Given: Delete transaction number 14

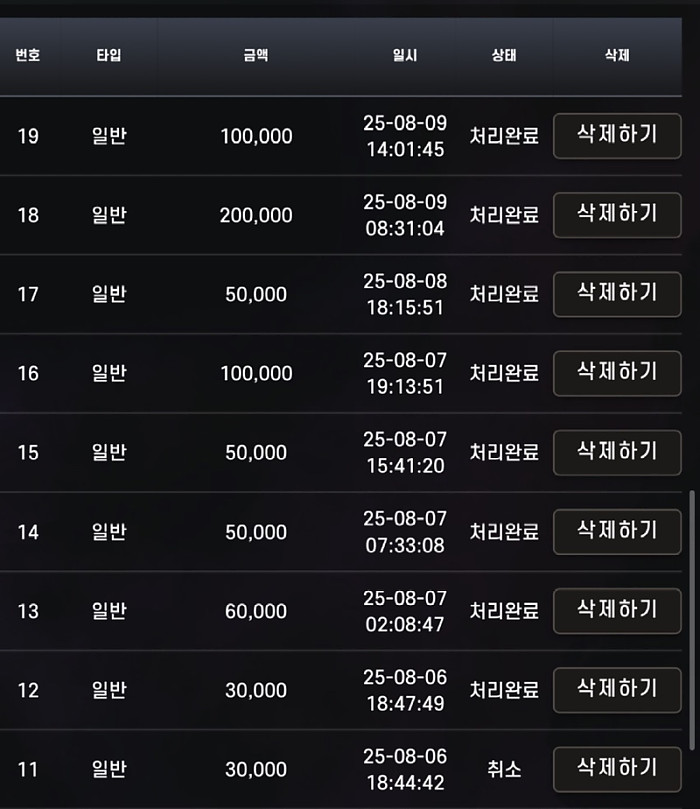Looking at the screenshot, I should [617, 531].
